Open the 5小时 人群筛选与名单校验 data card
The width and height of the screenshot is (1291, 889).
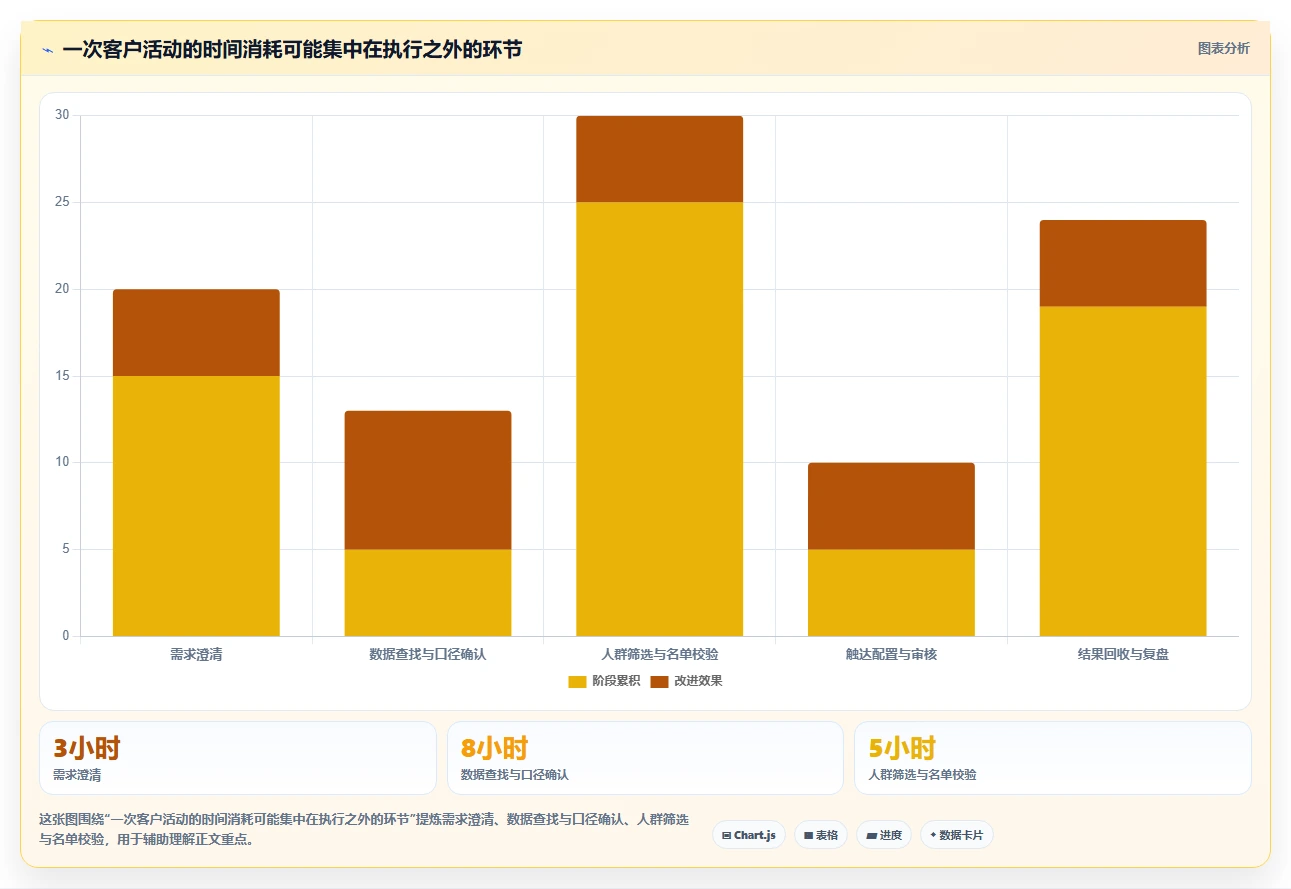[1052, 758]
